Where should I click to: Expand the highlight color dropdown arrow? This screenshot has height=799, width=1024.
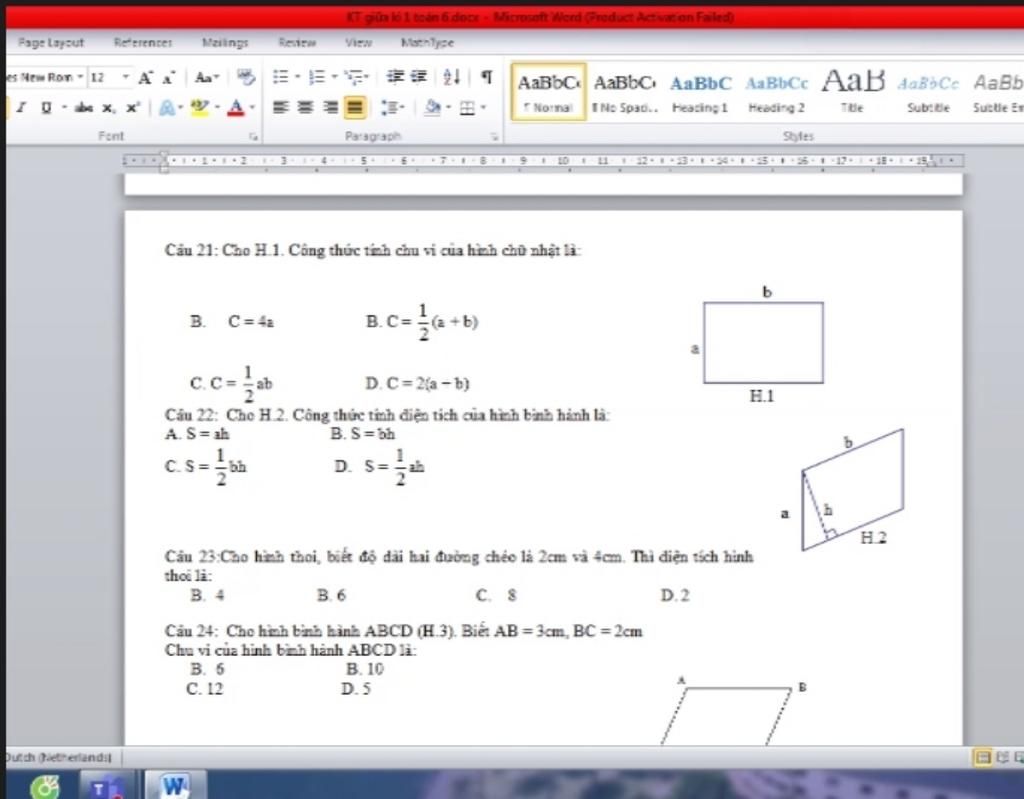tap(217, 107)
